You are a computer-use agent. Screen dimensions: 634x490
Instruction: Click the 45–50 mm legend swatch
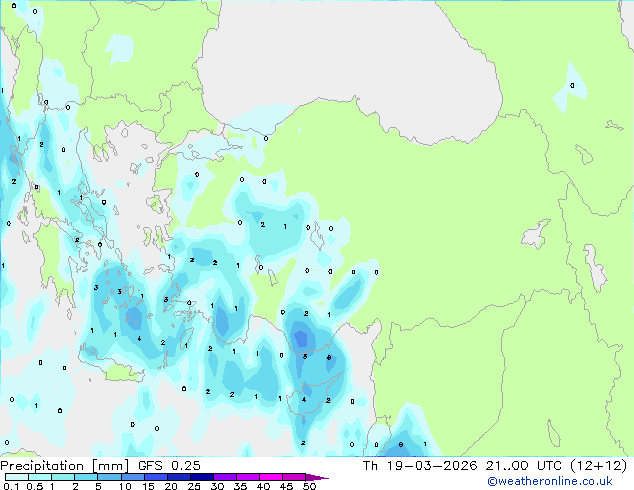(294, 477)
